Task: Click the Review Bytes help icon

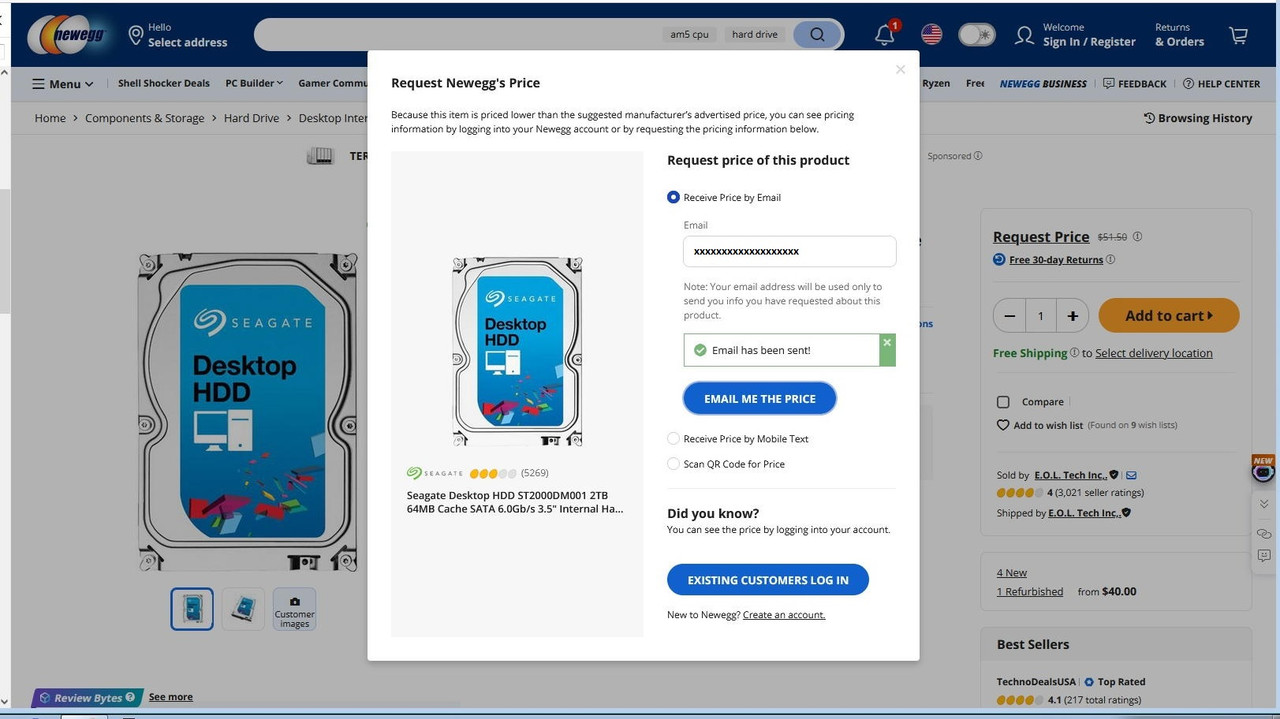Action: coord(130,698)
